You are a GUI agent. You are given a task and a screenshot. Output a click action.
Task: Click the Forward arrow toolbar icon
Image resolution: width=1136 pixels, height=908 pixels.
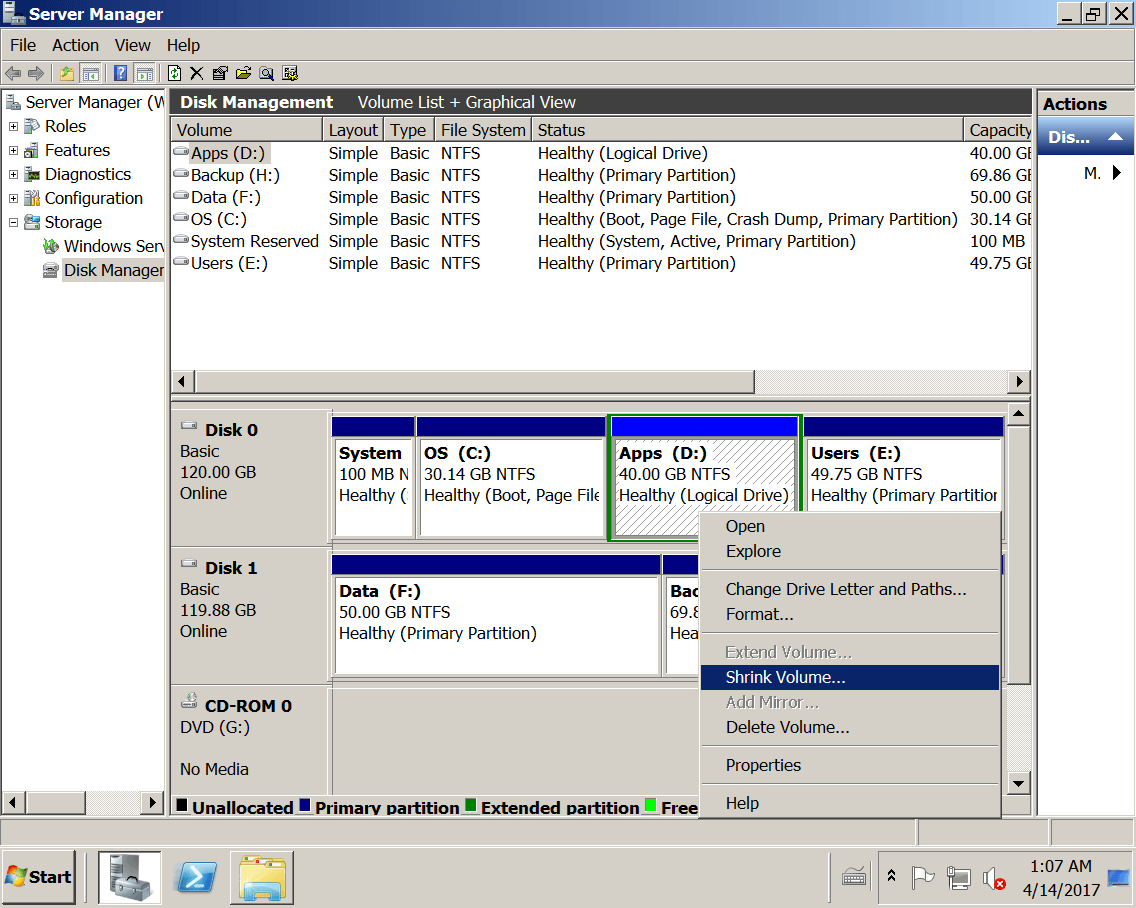[36, 73]
